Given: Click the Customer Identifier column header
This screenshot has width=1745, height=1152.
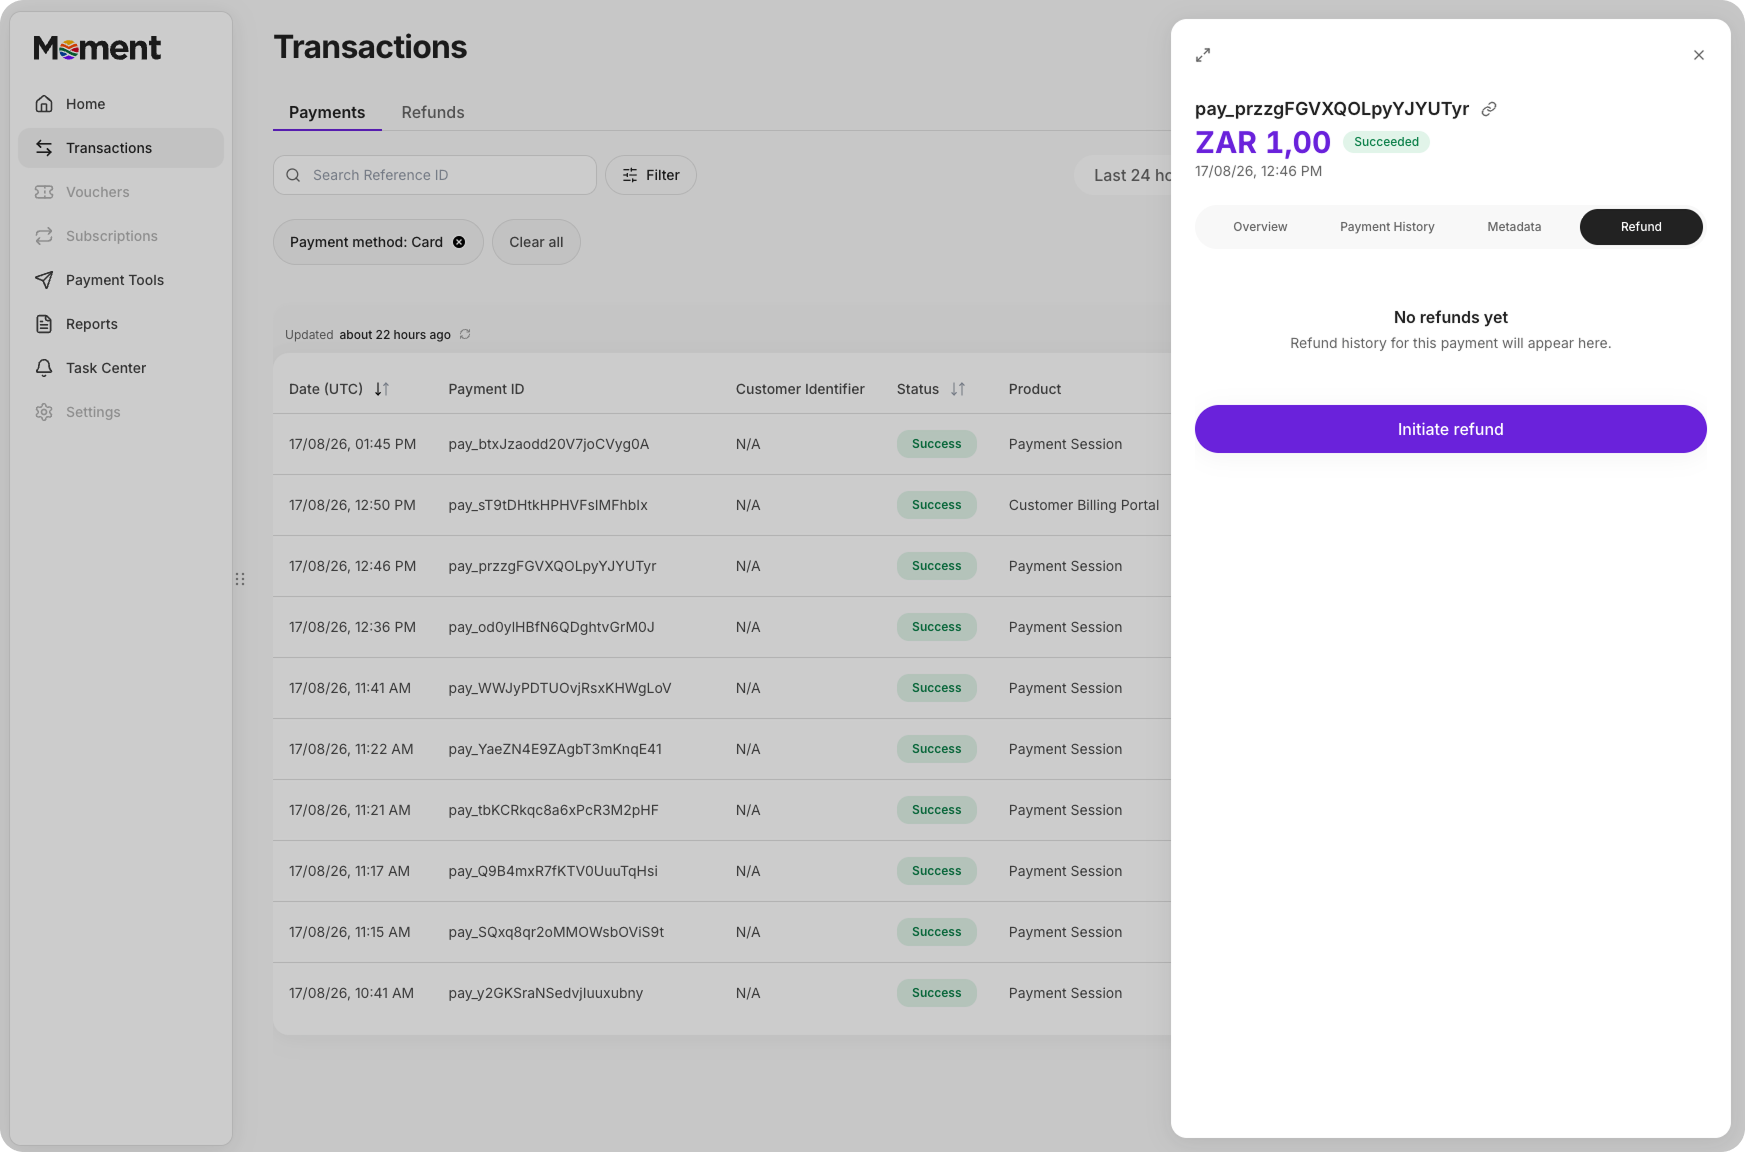Looking at the screenshot, I should [x=800, y=389].
